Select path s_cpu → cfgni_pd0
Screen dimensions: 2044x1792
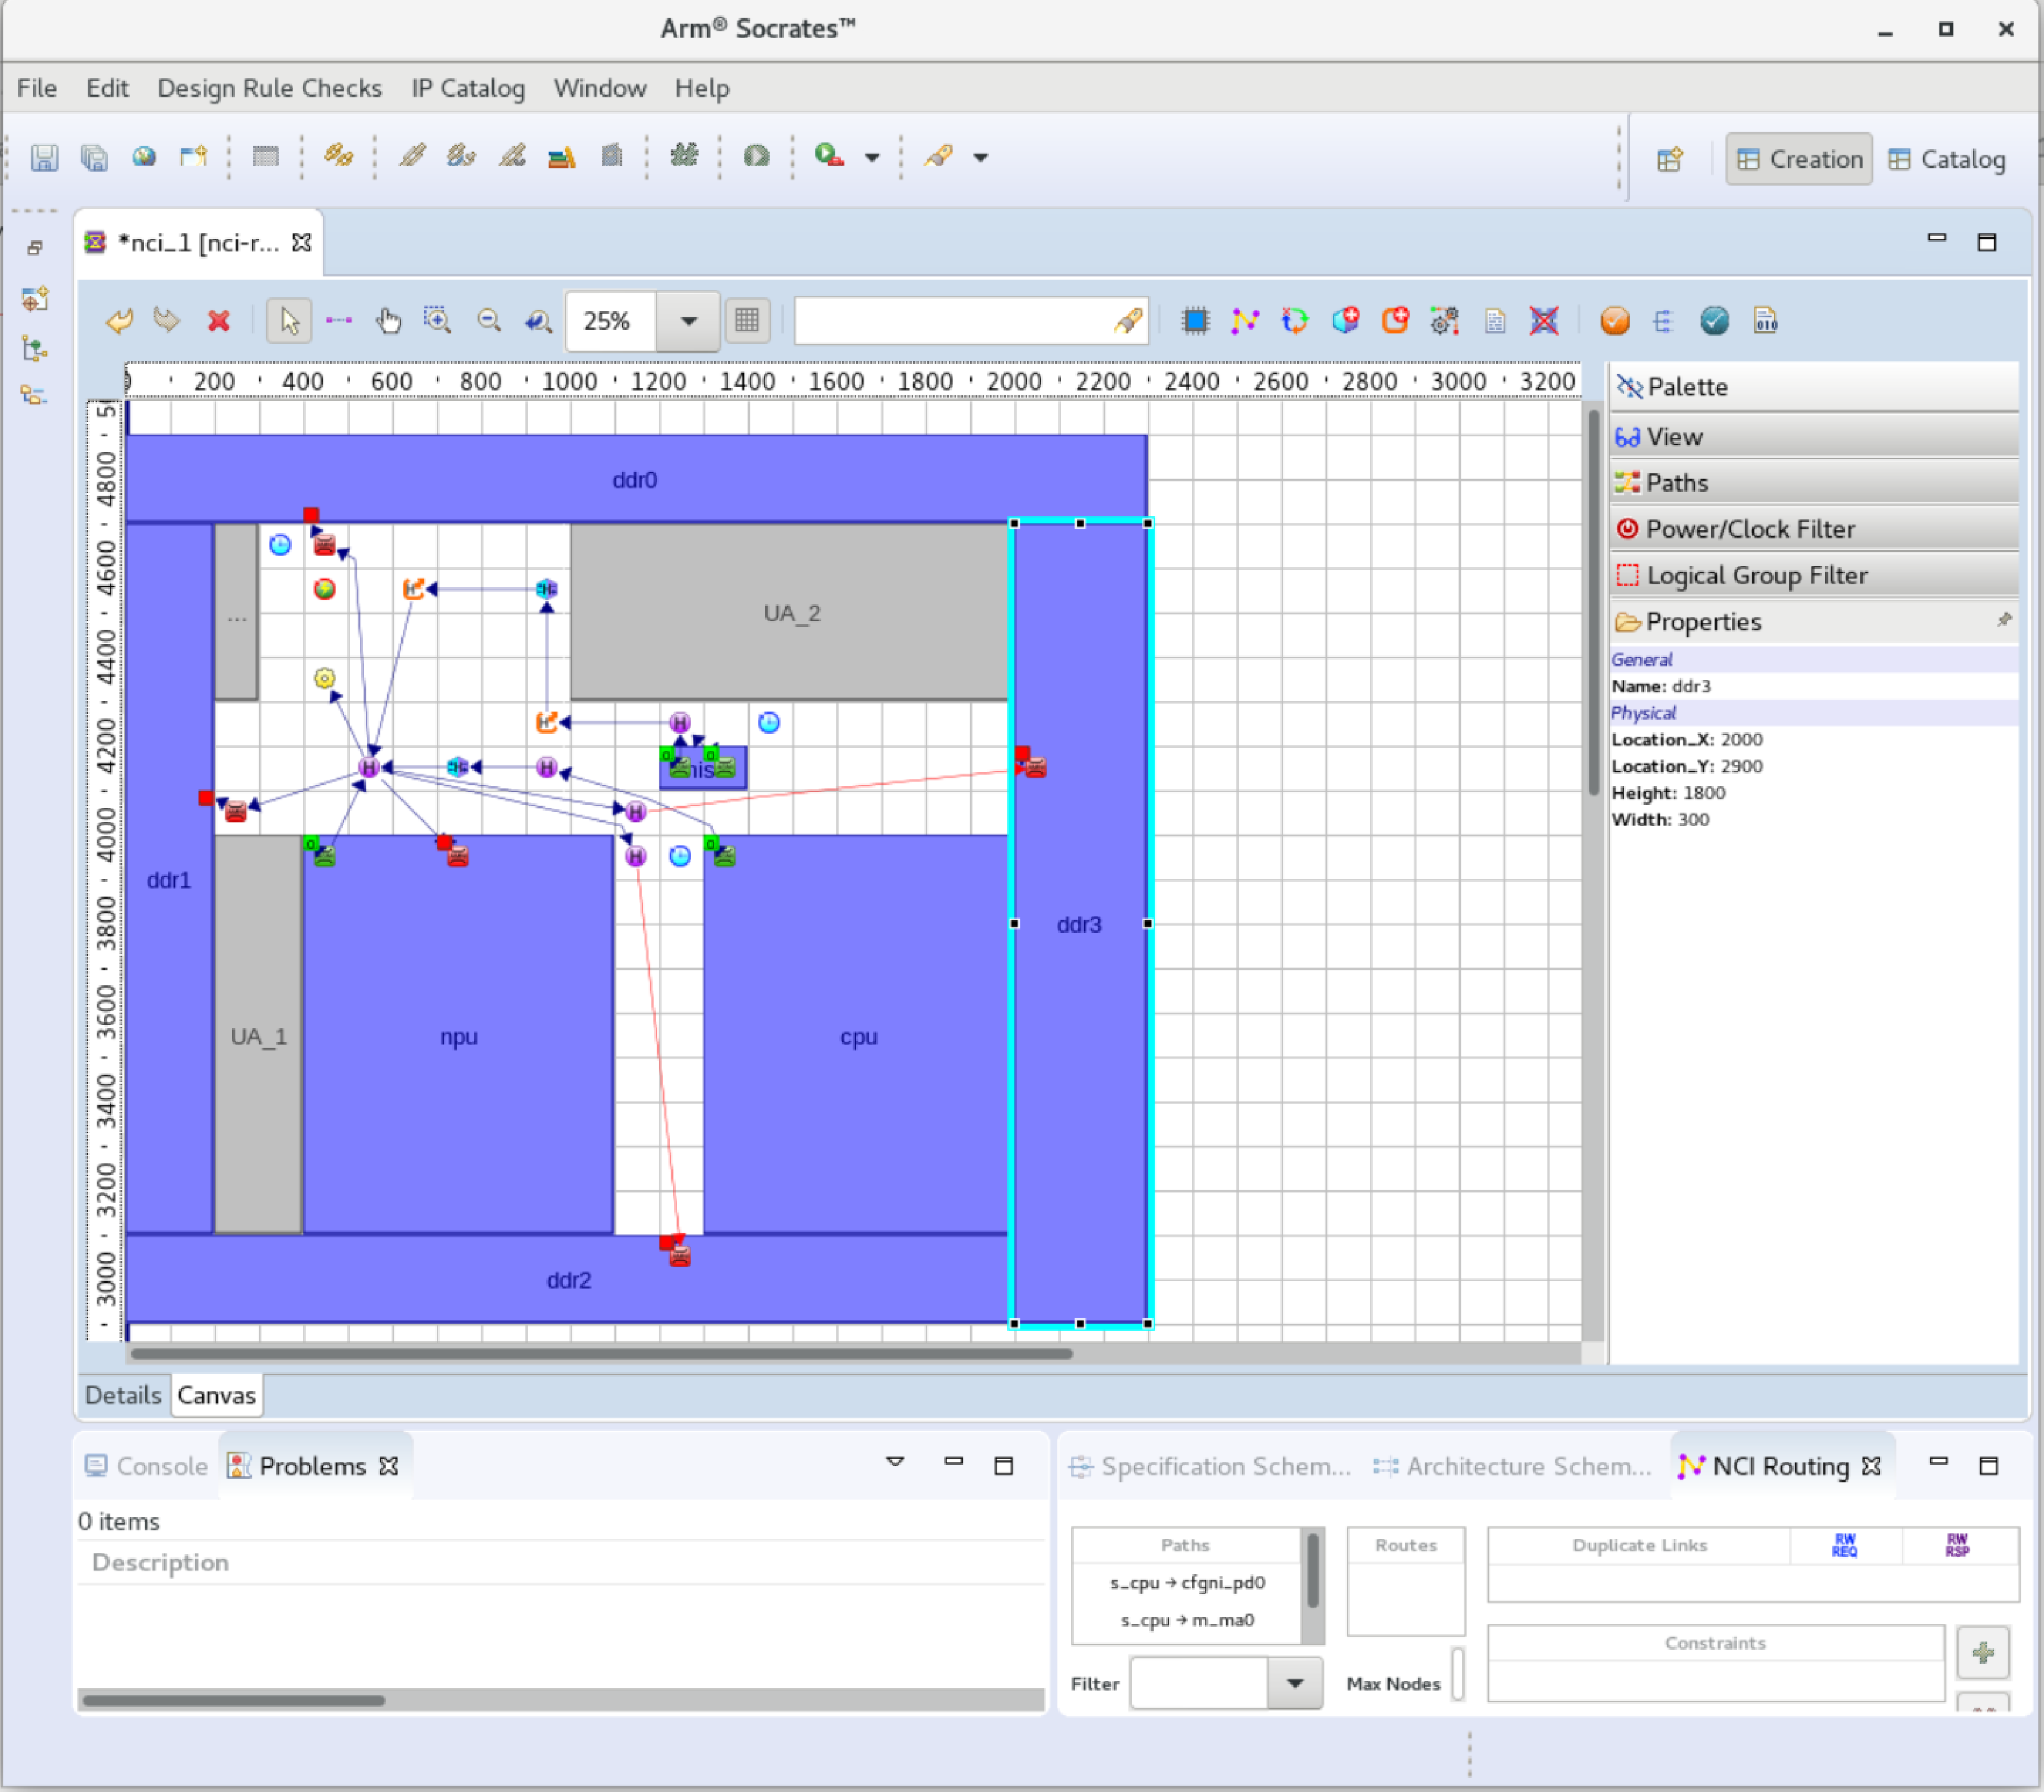(x=1187, y=1582)
